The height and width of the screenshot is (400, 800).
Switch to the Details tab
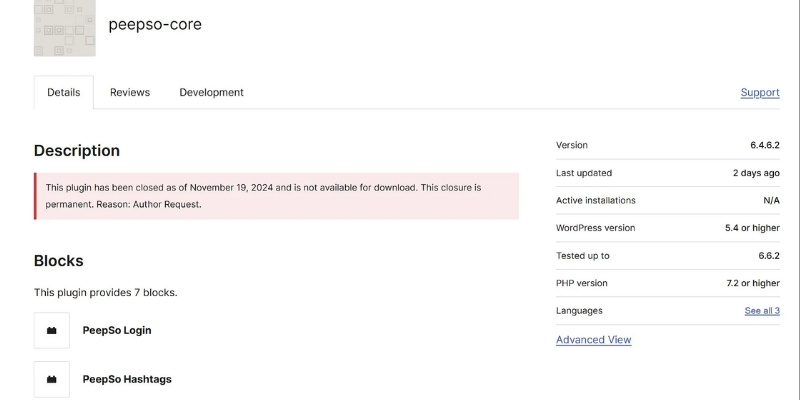[64, 92]
